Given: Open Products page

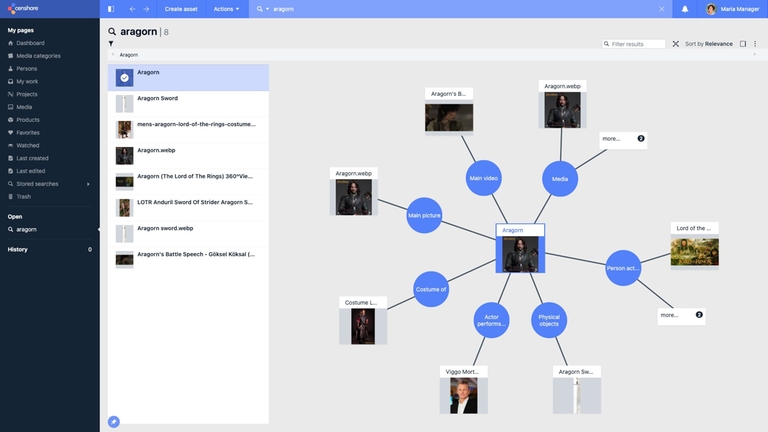Looking at the screenshot, I should [28, 120].
